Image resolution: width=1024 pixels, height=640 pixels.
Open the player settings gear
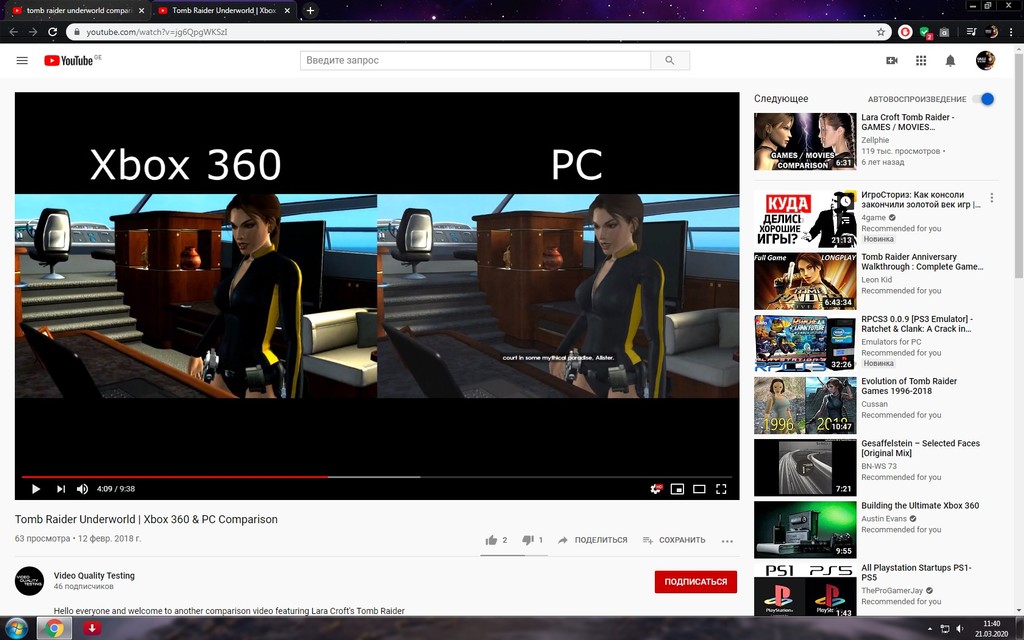(656, 488)
